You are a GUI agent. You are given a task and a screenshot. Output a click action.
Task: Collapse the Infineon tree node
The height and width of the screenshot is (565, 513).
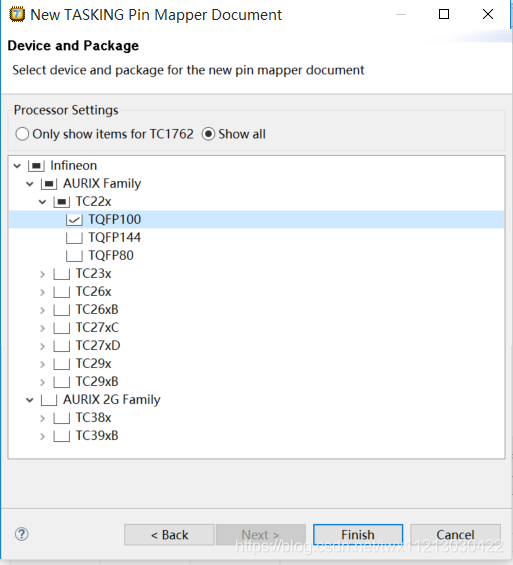click(17, 166)
